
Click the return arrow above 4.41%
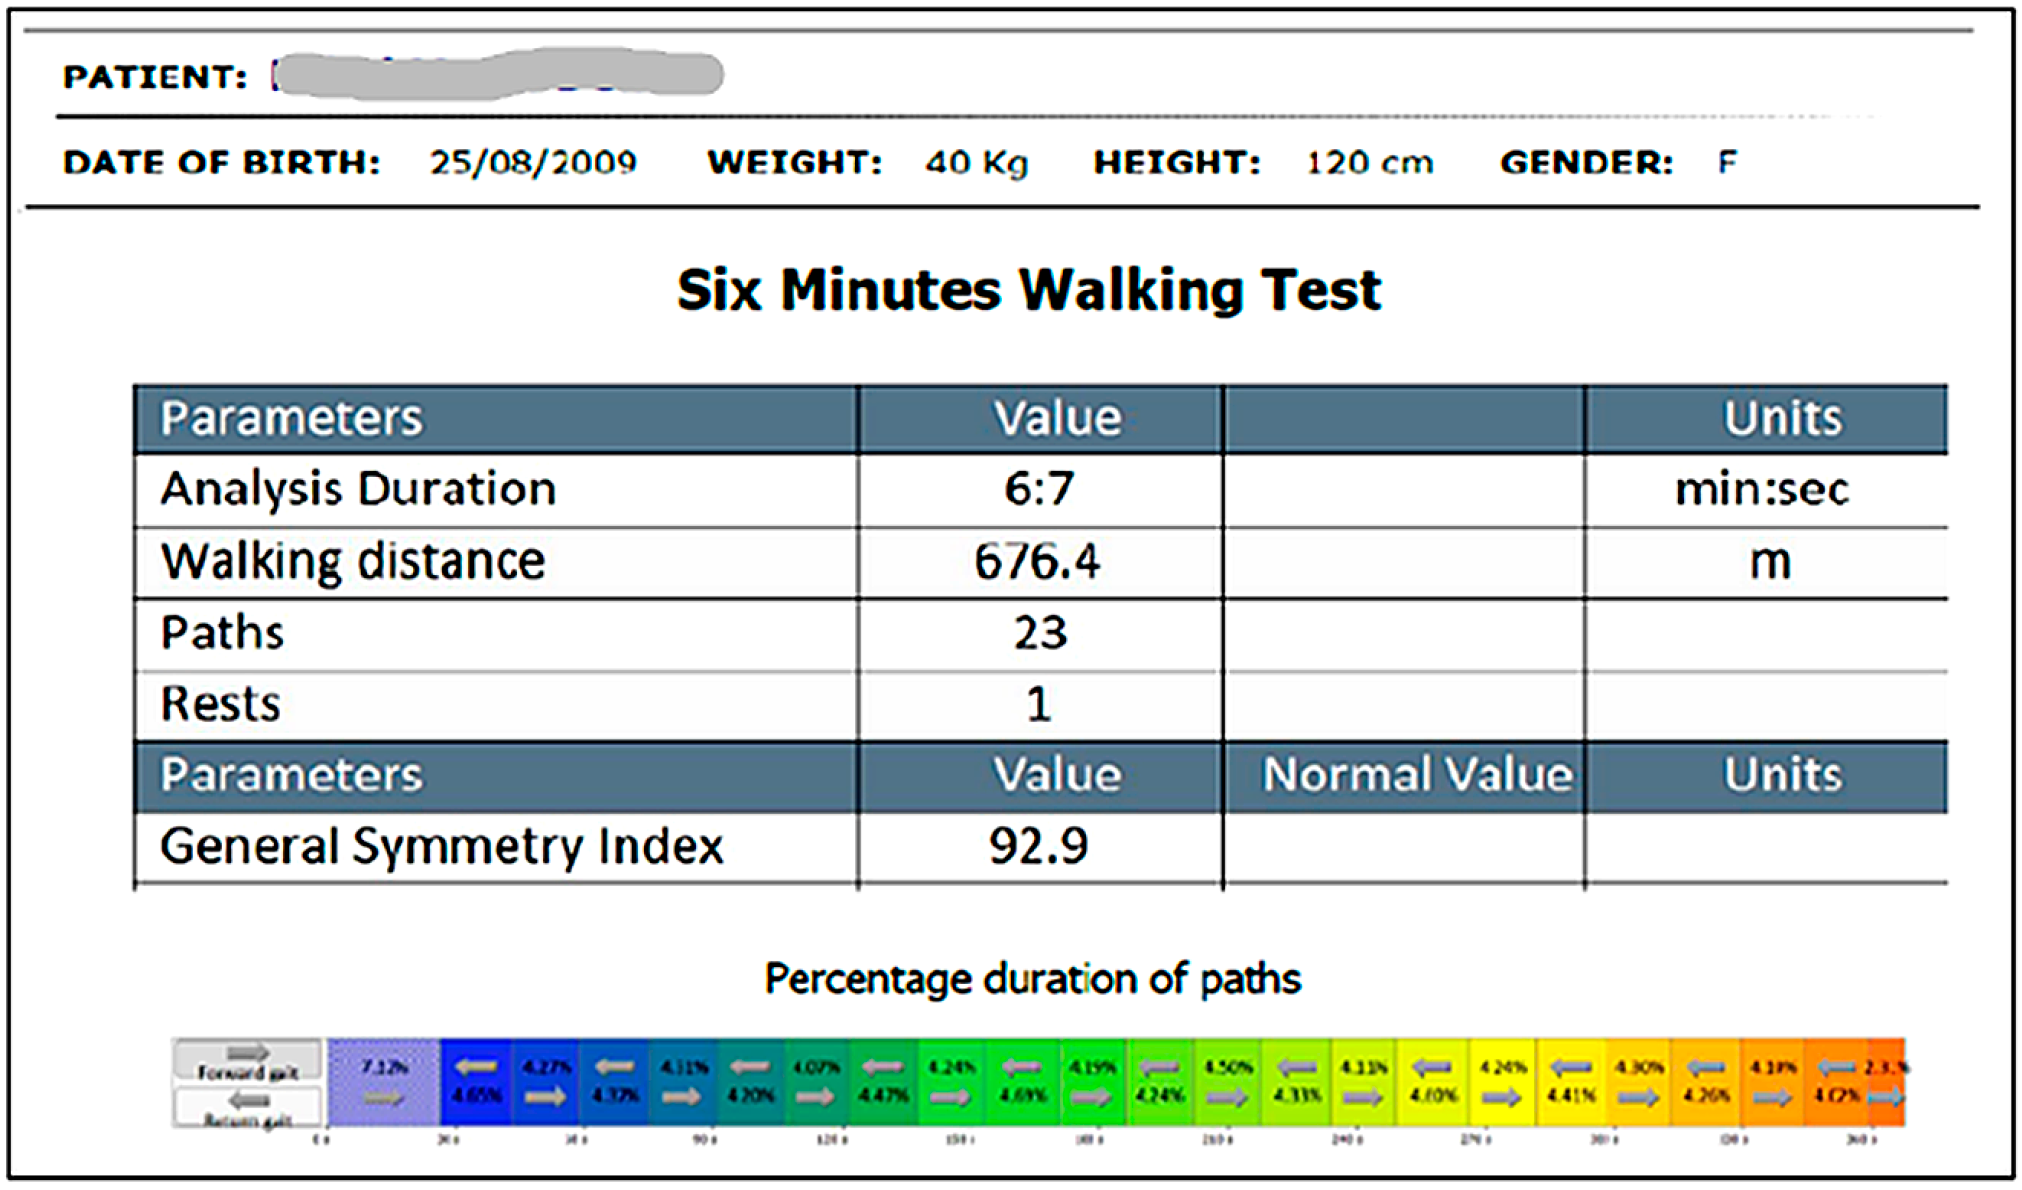1570,1068
